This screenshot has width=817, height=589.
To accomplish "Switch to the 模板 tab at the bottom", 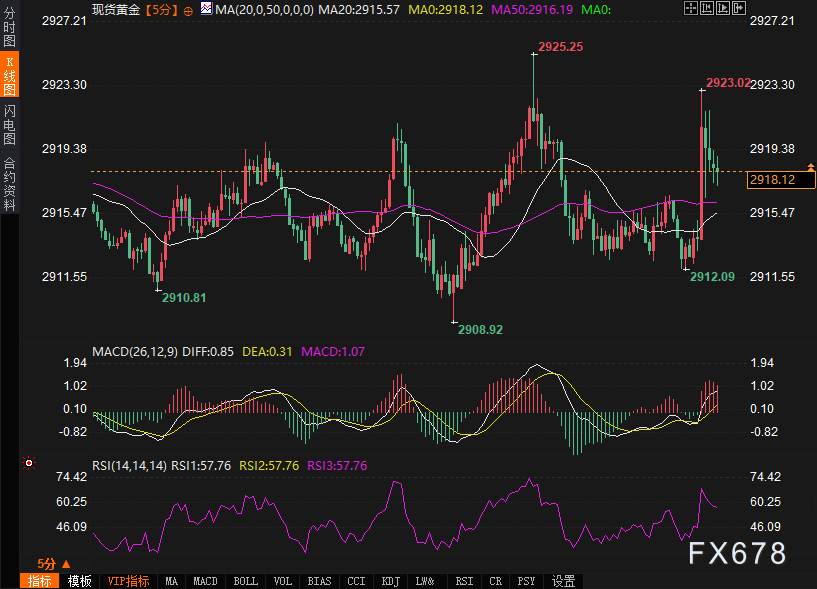I will tap(80, 581).
